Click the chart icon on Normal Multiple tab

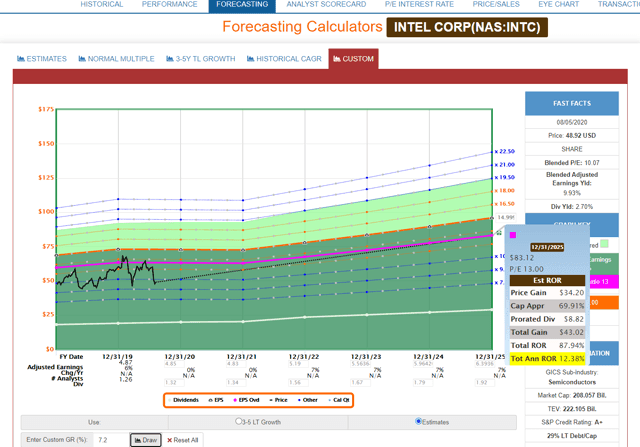79,59
